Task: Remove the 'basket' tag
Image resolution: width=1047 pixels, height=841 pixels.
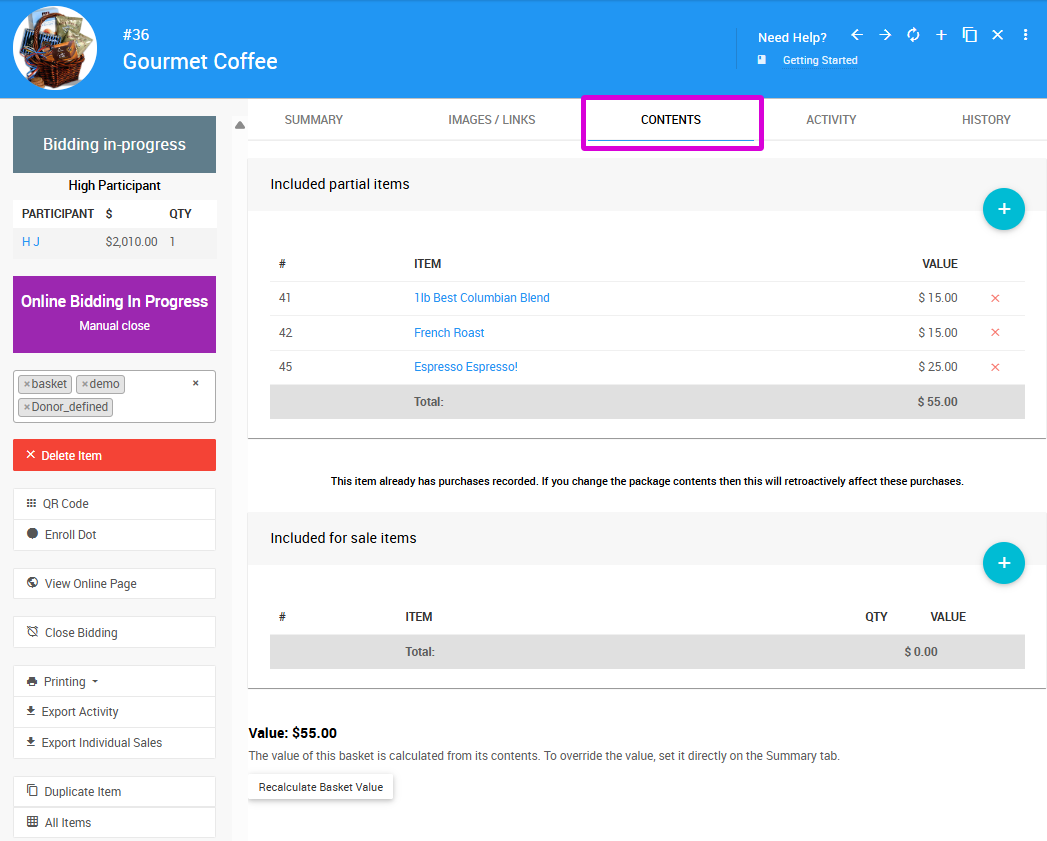Action: pyautogui.click(x=27, y=384)
